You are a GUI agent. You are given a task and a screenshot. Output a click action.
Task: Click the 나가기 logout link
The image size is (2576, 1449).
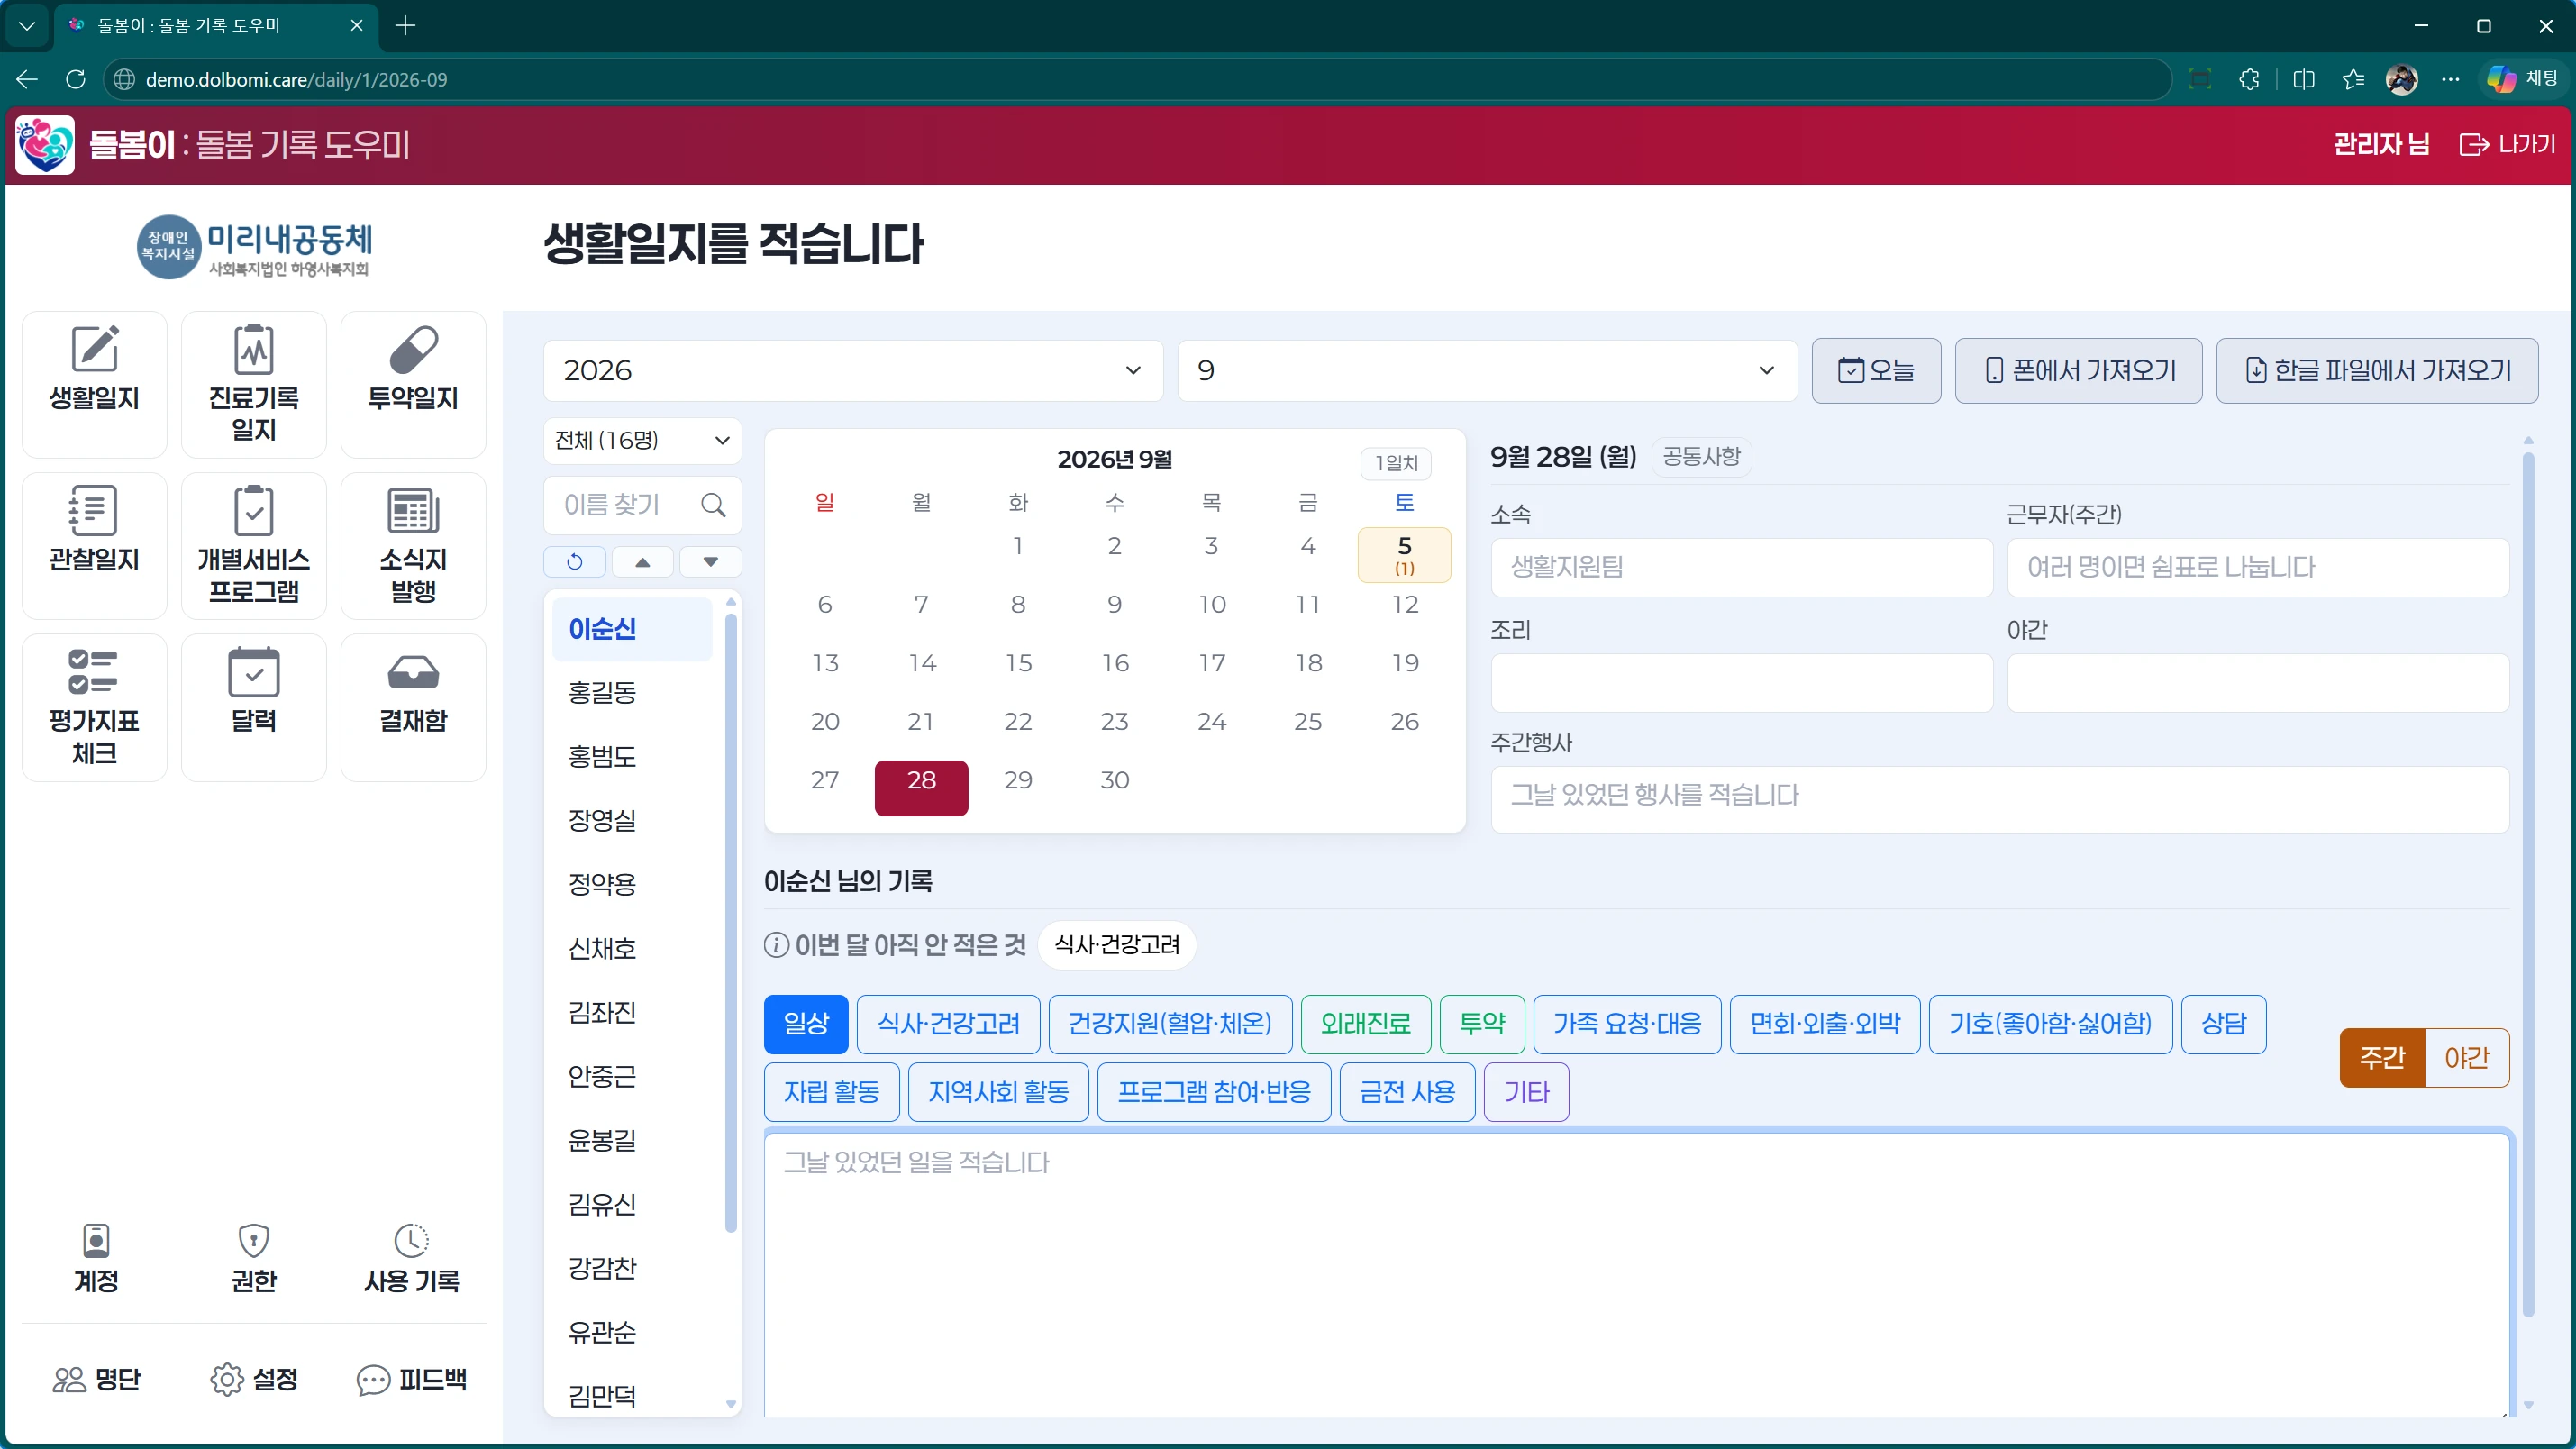pos(2507,145)
